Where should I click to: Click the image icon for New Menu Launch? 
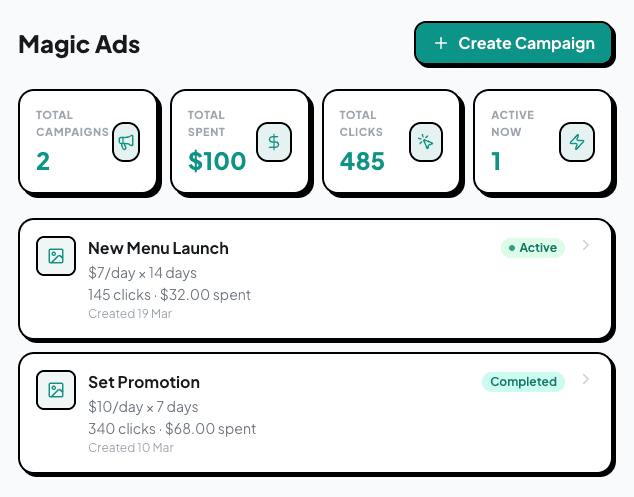(x=56, y=256)
